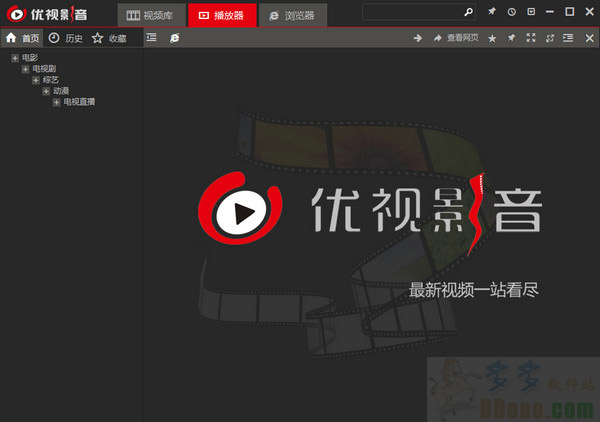600x422 pixels.
Task: Click the pin icon in title bar
Action: (x=492, y=12)
